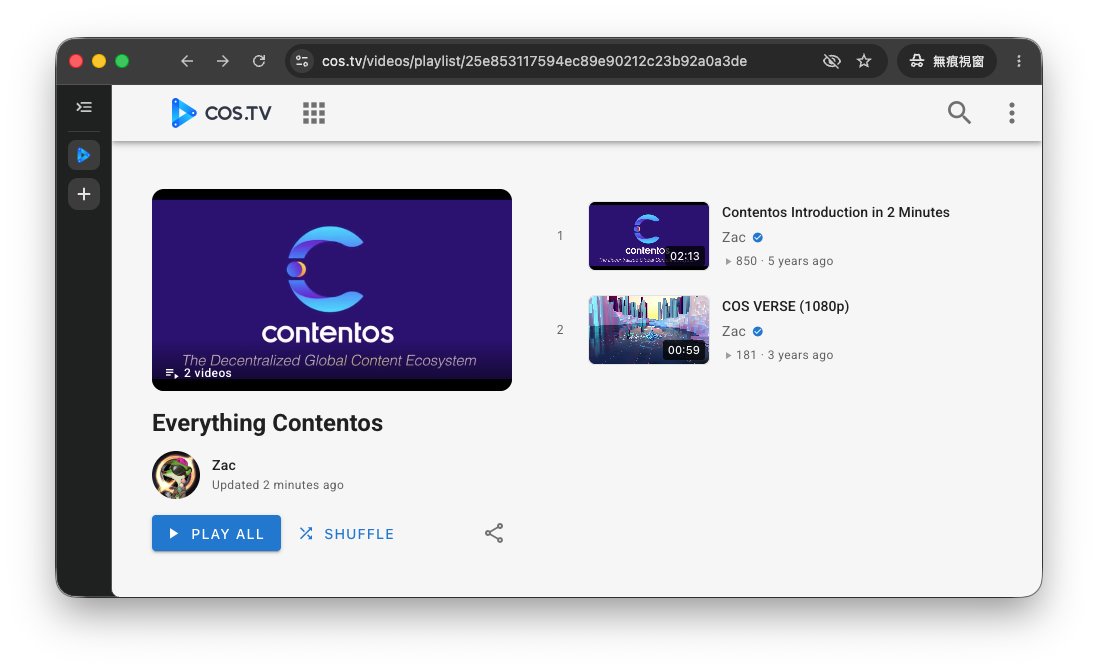The width and height of the screenshot is (1098, 671).
Task: Open the Contentos Introduction video thumbnail
Action: [648, 236]
